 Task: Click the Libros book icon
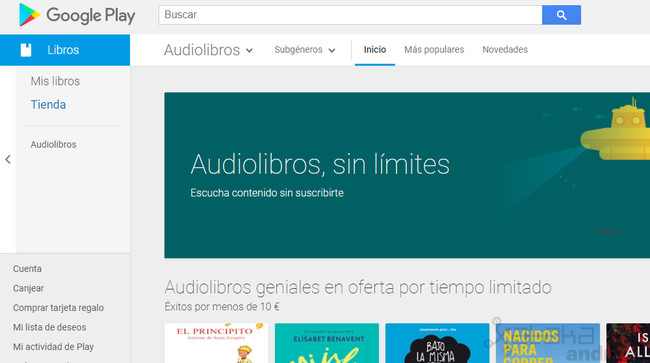[x=26, y=50]
